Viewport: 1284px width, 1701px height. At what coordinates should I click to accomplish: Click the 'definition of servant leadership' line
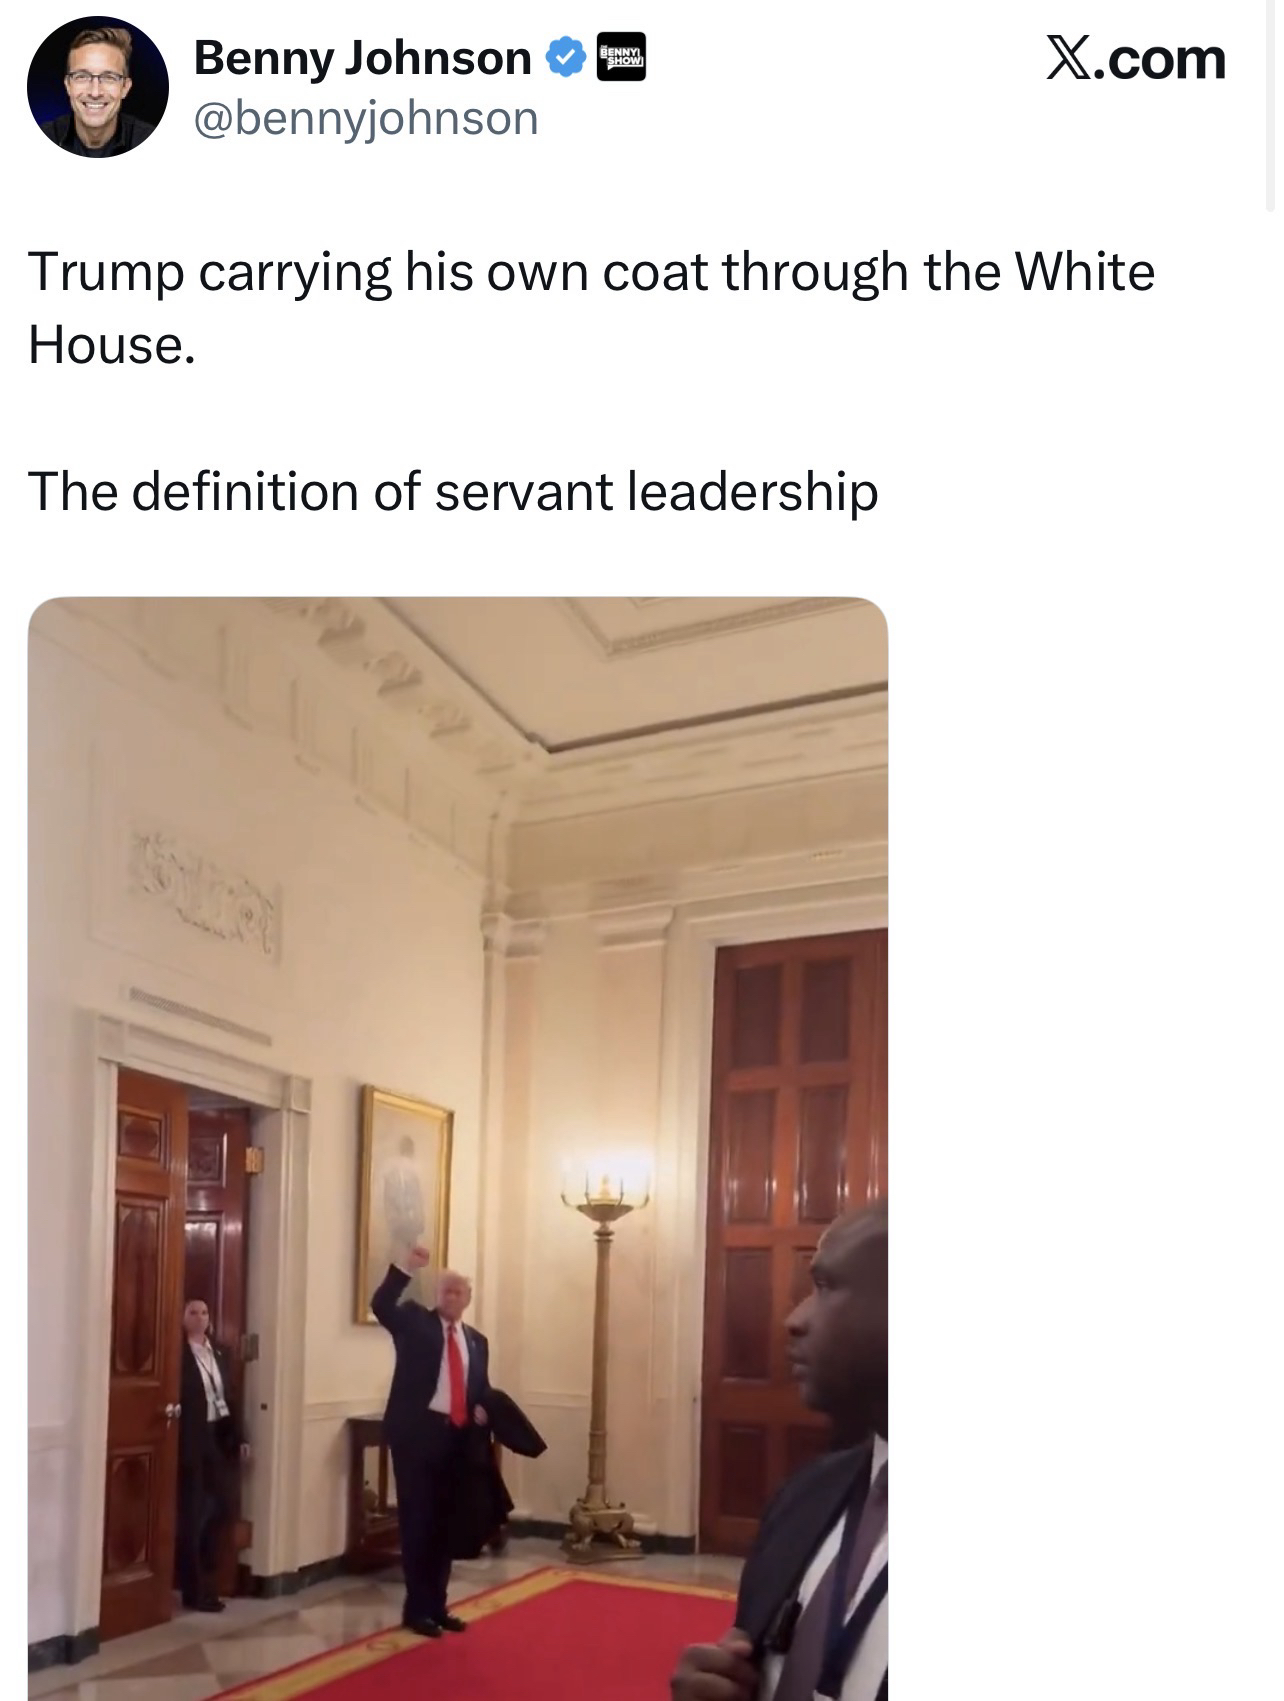tap(453, 492)
